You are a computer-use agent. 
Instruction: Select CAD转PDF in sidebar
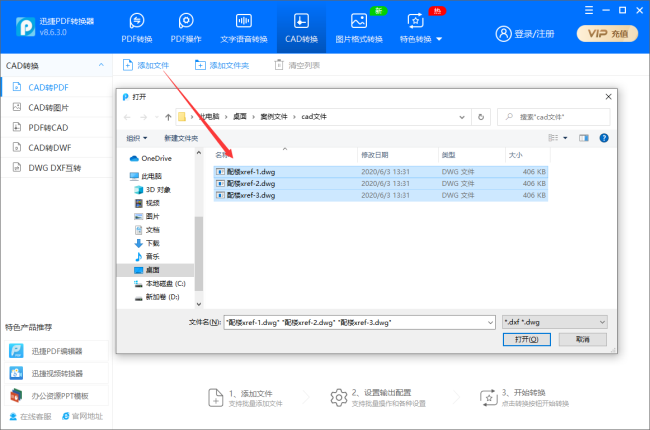(x=56, y=87)
